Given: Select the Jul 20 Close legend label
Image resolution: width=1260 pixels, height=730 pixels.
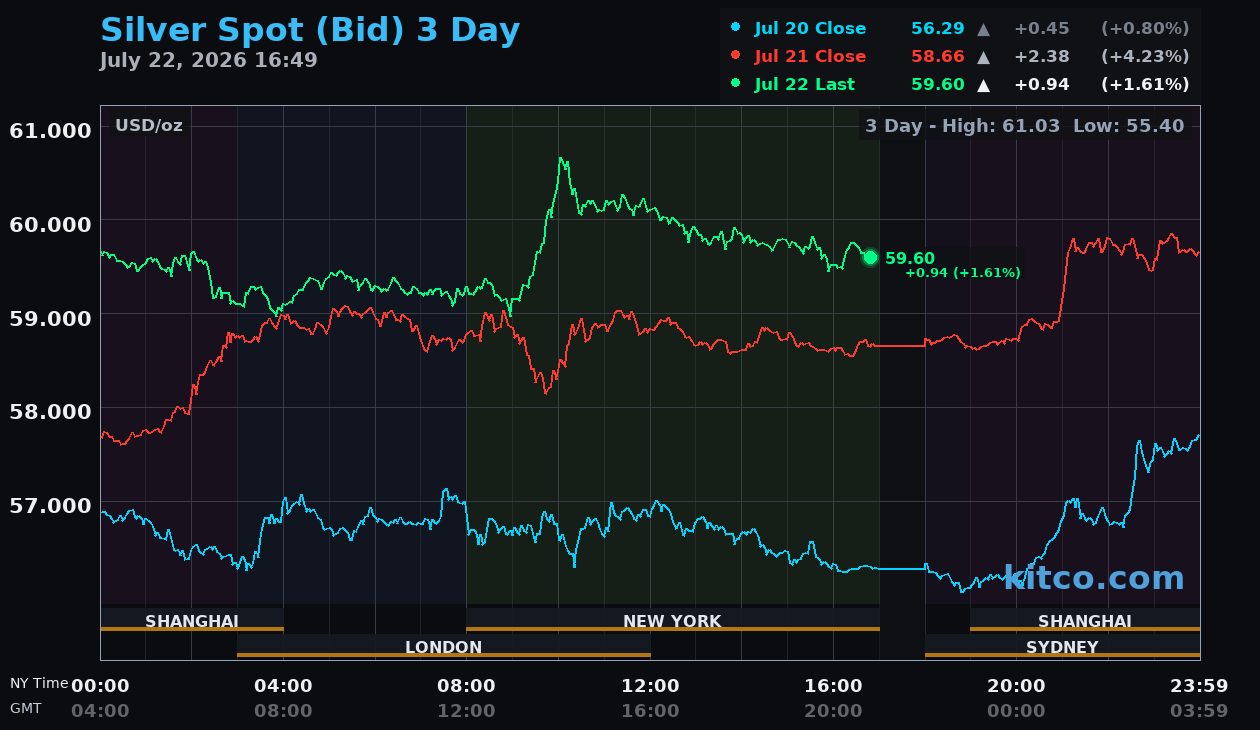Looking at the screenshot, I should [810, 29].
